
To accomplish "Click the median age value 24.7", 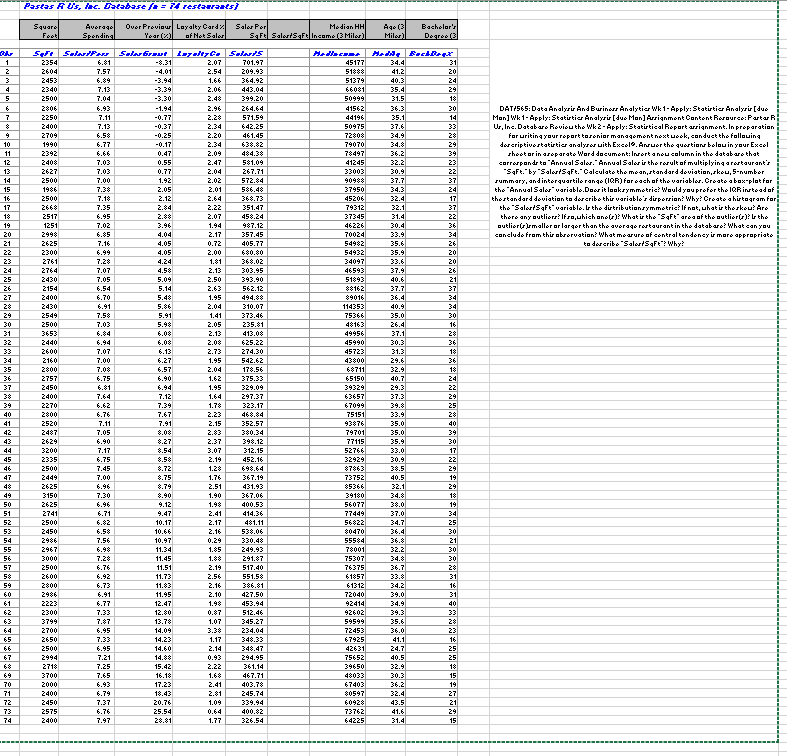I will tap(398, 649).
